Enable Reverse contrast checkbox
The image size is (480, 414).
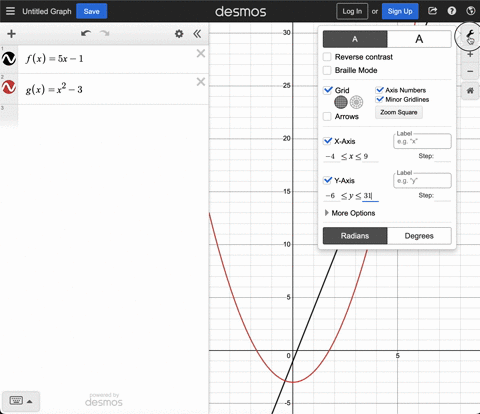(x=327, y=57)
